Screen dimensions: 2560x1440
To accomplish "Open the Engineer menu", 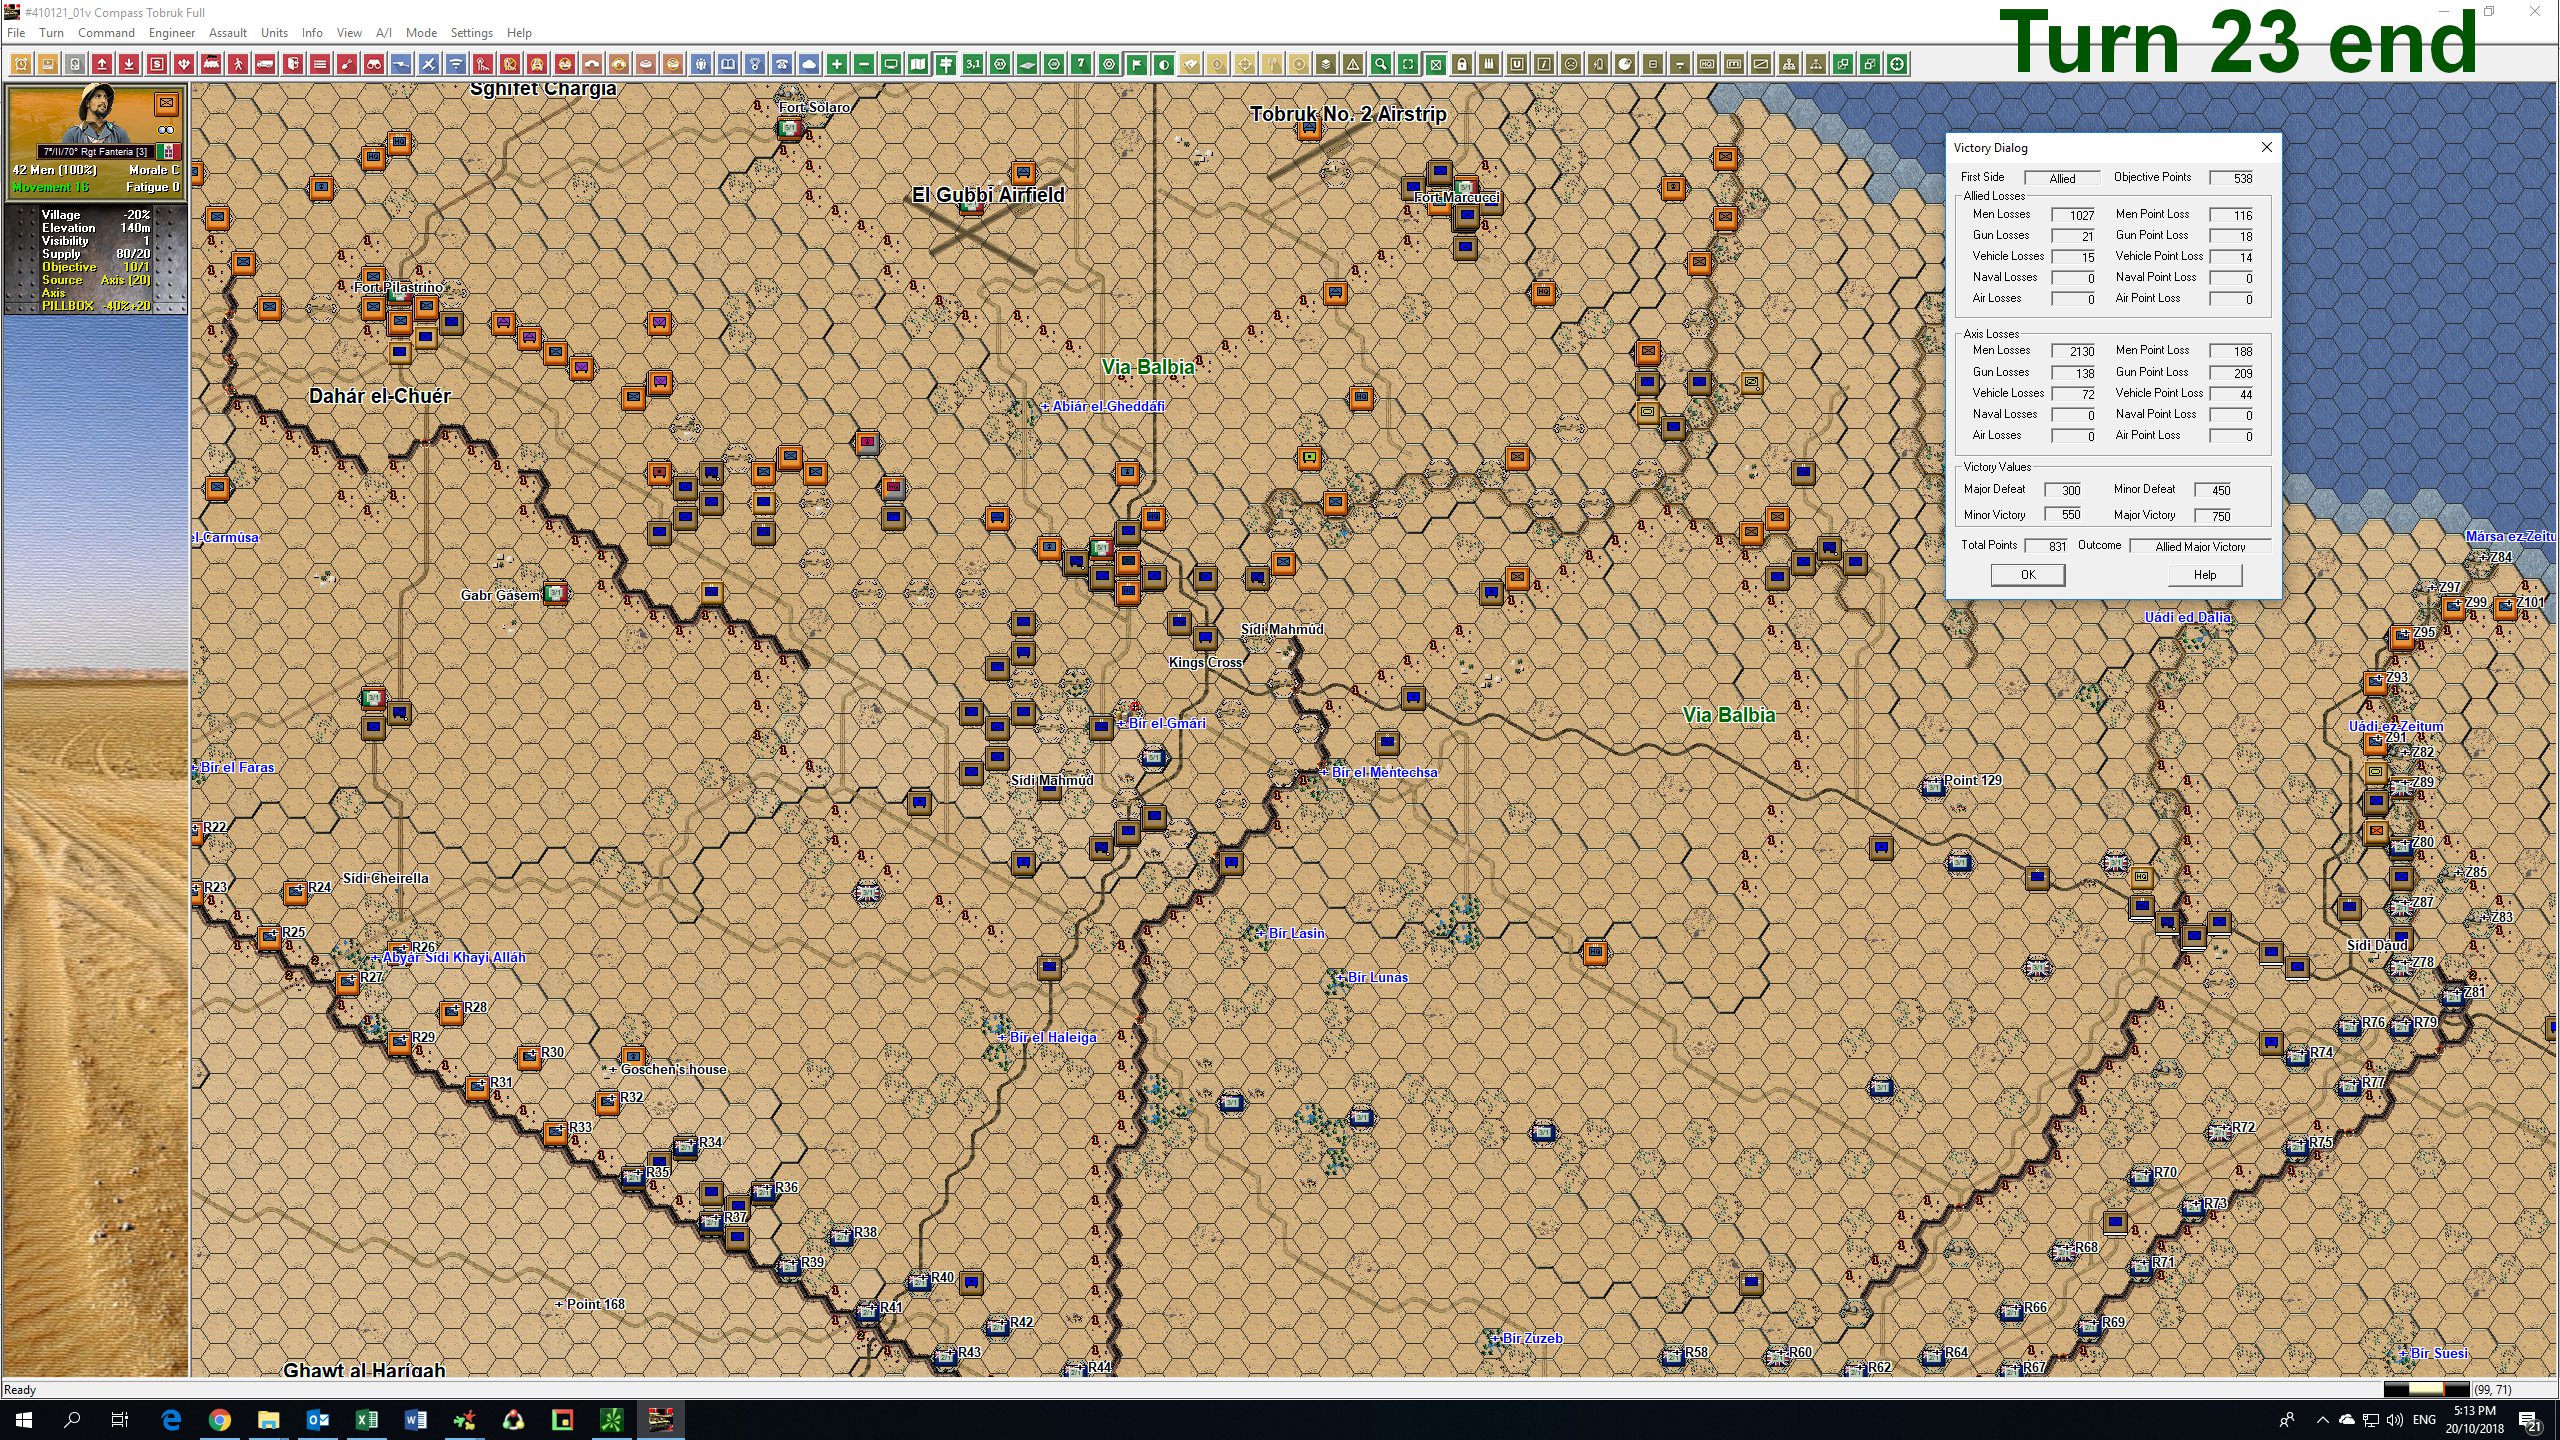I will tap(172, 32).
